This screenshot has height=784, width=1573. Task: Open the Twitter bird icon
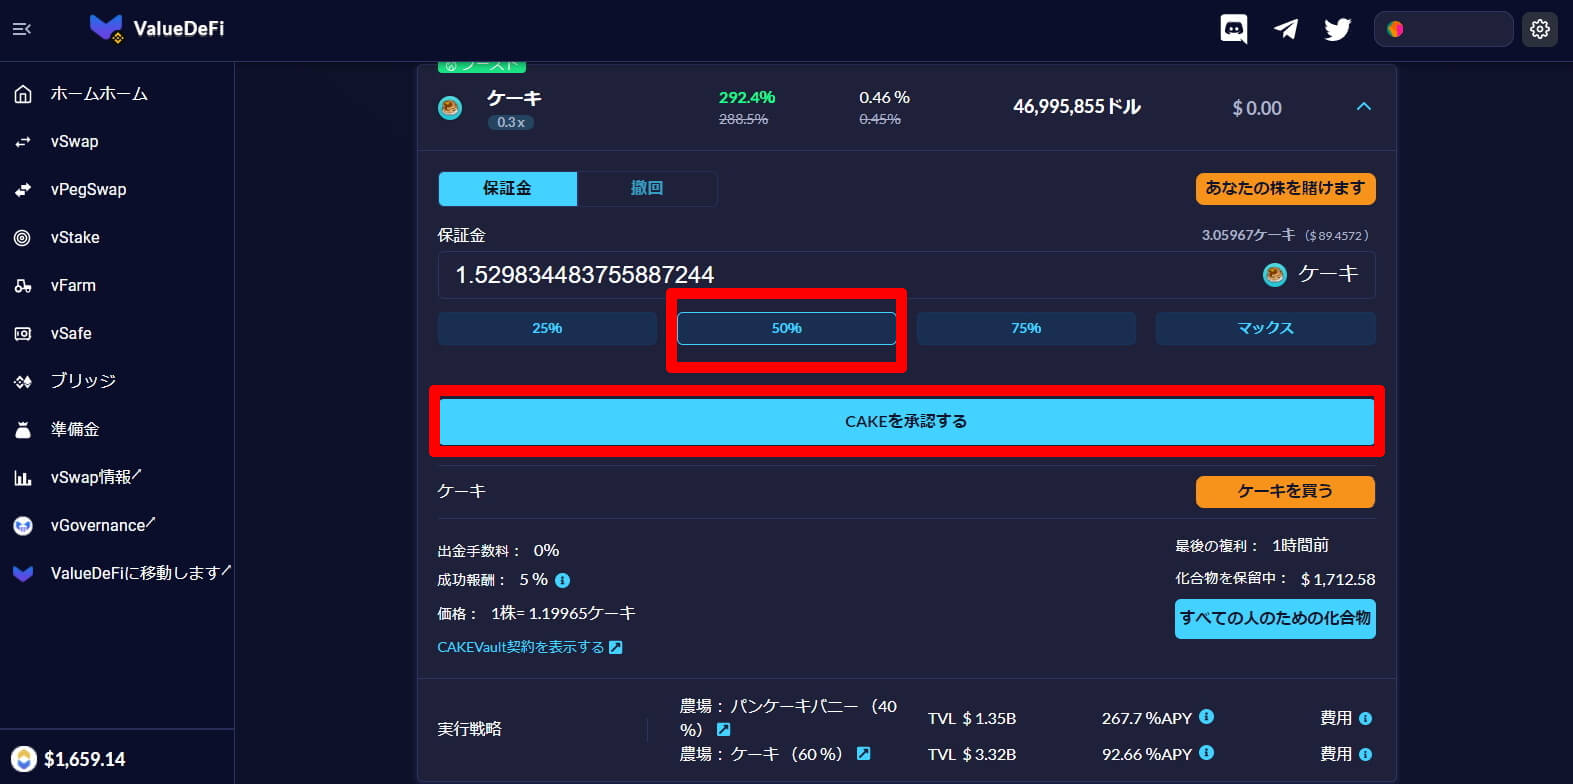point(1337,29)
